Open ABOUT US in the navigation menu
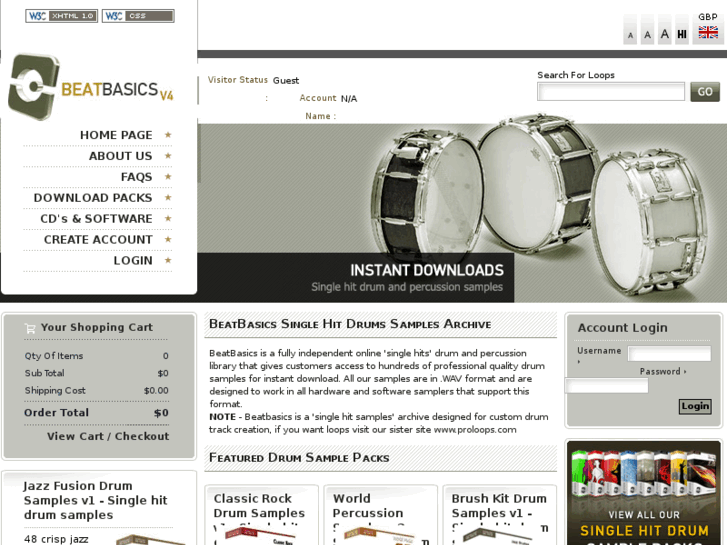Screen dimensions: 727x545 pos(121,156)
